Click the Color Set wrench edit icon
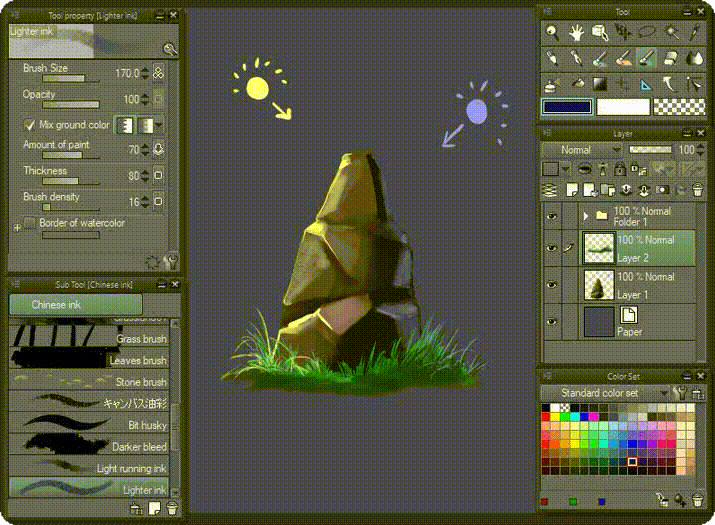The width and height of the screenshot is (715, 525). pos(679,392)
